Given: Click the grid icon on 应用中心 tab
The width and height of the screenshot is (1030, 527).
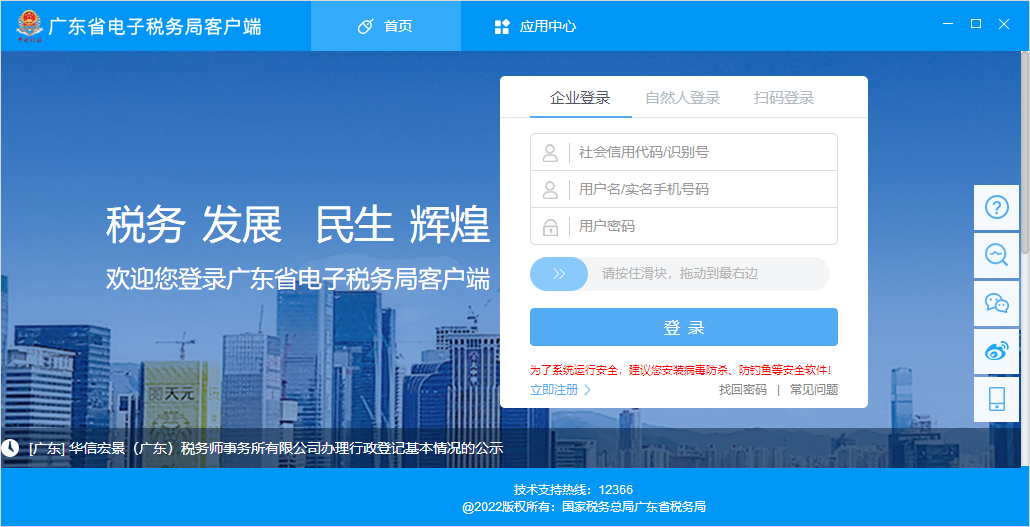Looking at the screenshot, I should pos(502,27).
